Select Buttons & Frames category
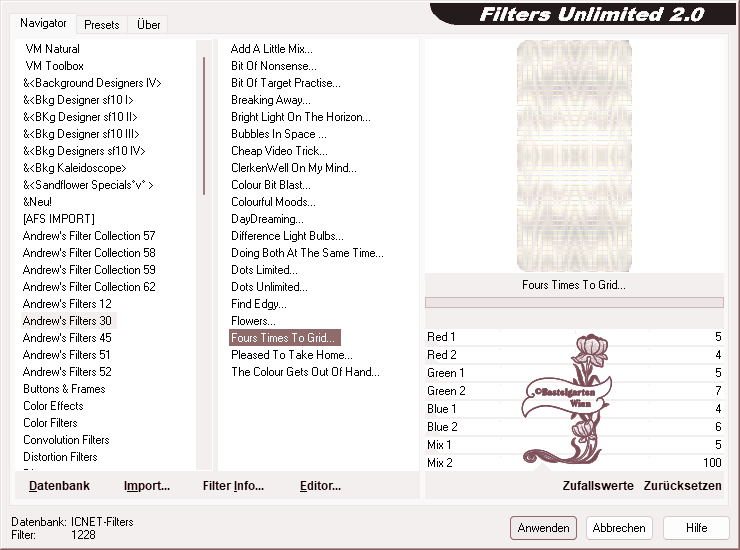Viewport: 740px width, 550px height. point(64,389)
